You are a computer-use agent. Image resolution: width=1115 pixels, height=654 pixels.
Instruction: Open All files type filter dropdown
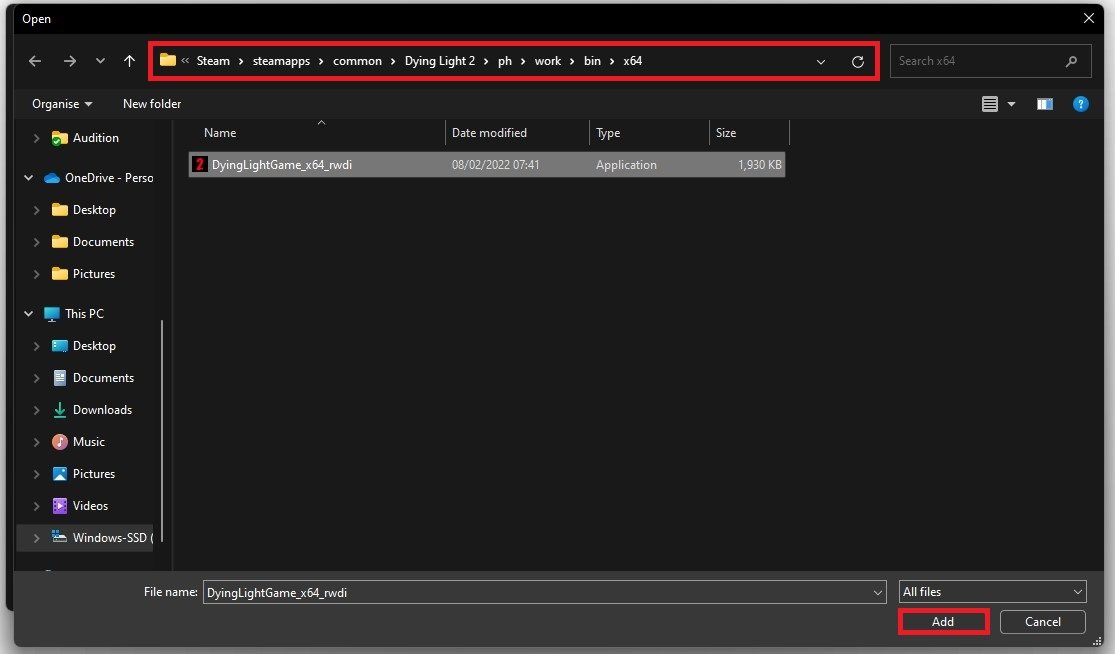[993, 591]
